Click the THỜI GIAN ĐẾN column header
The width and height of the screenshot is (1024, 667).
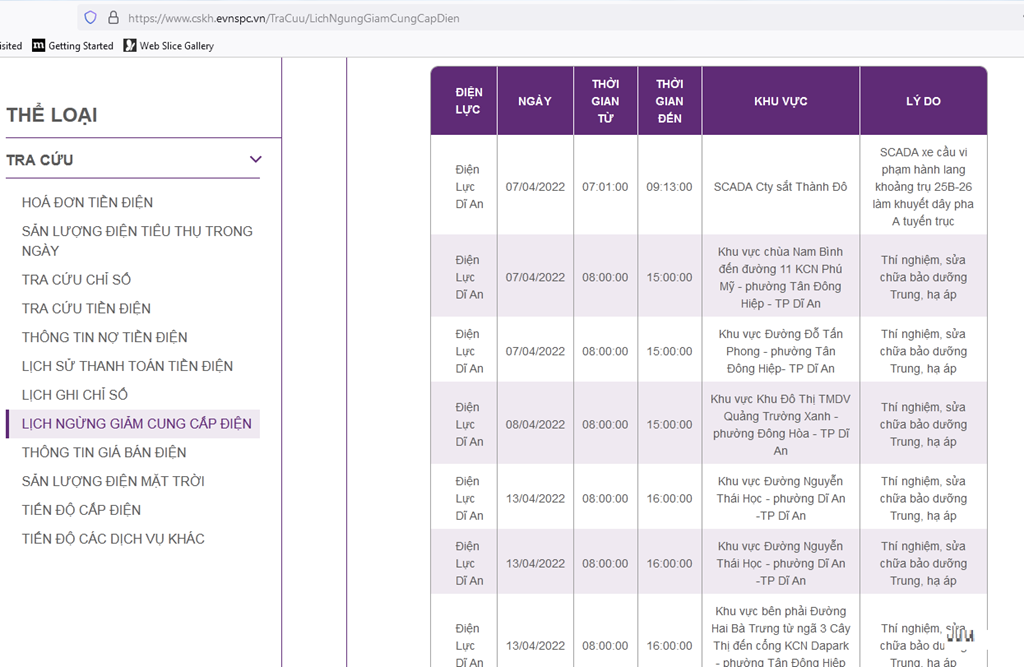(669, 101)
